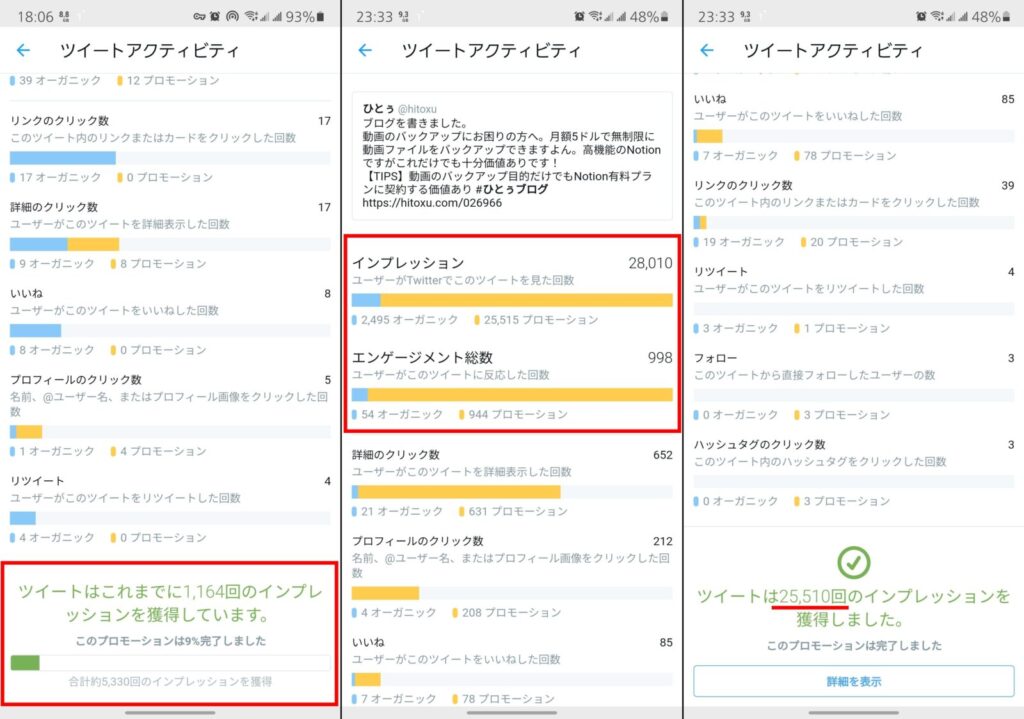Click the 詳細を表示 button
The width and height of the screenshot is (1024, 719).
[854, 681]
